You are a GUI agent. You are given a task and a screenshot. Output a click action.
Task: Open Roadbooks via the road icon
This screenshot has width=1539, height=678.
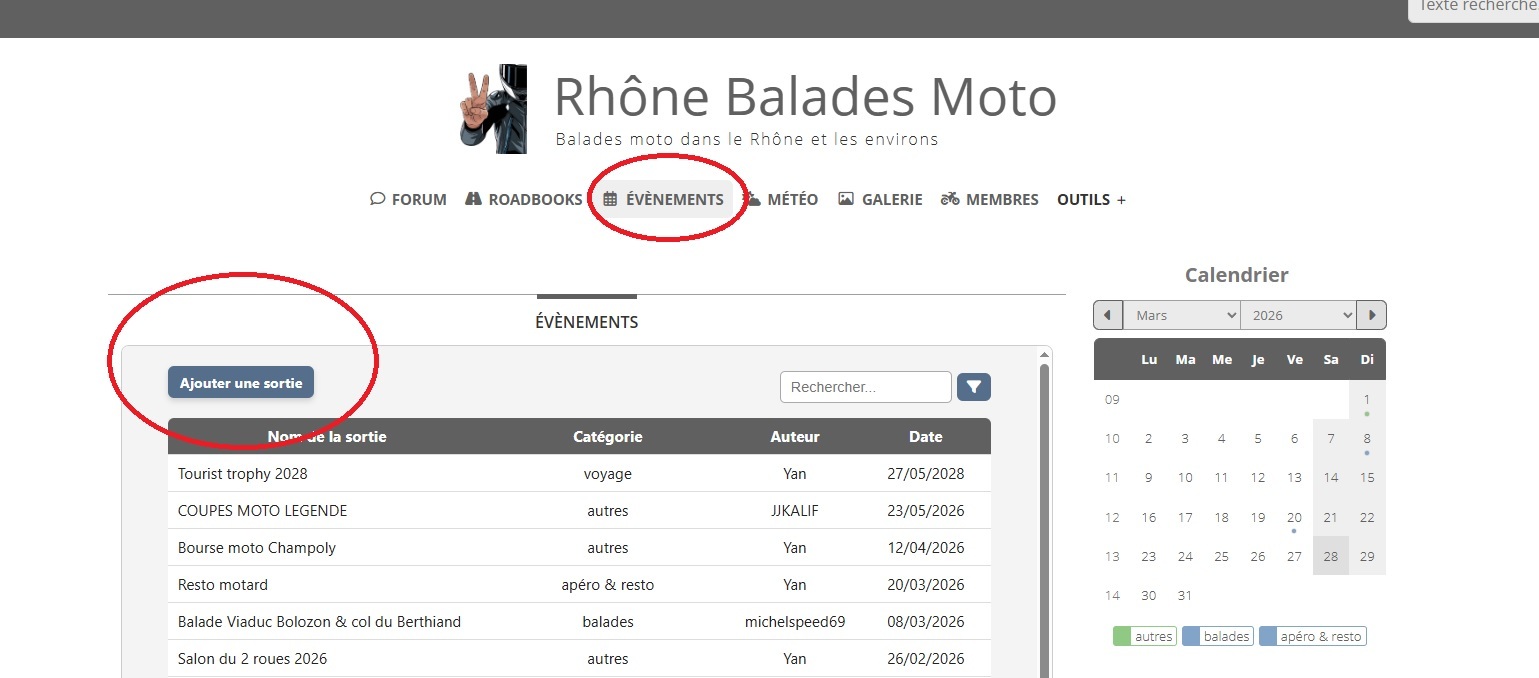coord(474,199)
